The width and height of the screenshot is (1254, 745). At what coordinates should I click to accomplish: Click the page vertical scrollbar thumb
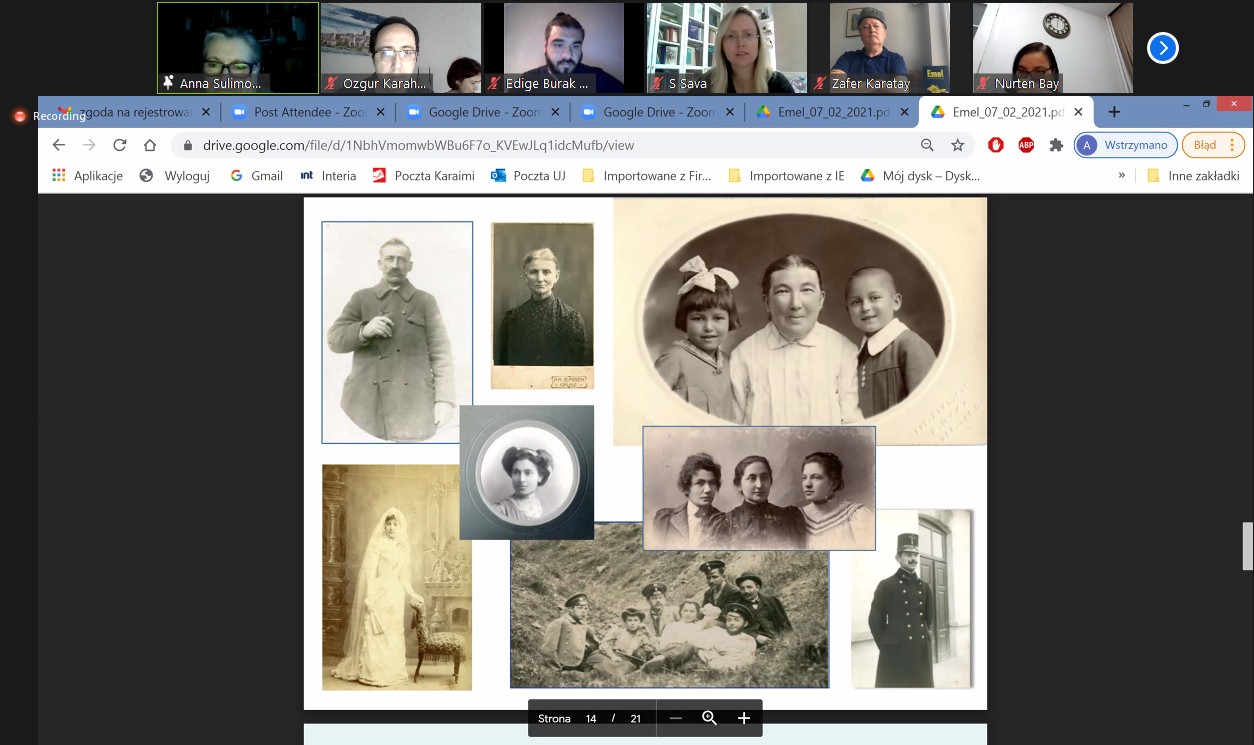pos(1247,545)
